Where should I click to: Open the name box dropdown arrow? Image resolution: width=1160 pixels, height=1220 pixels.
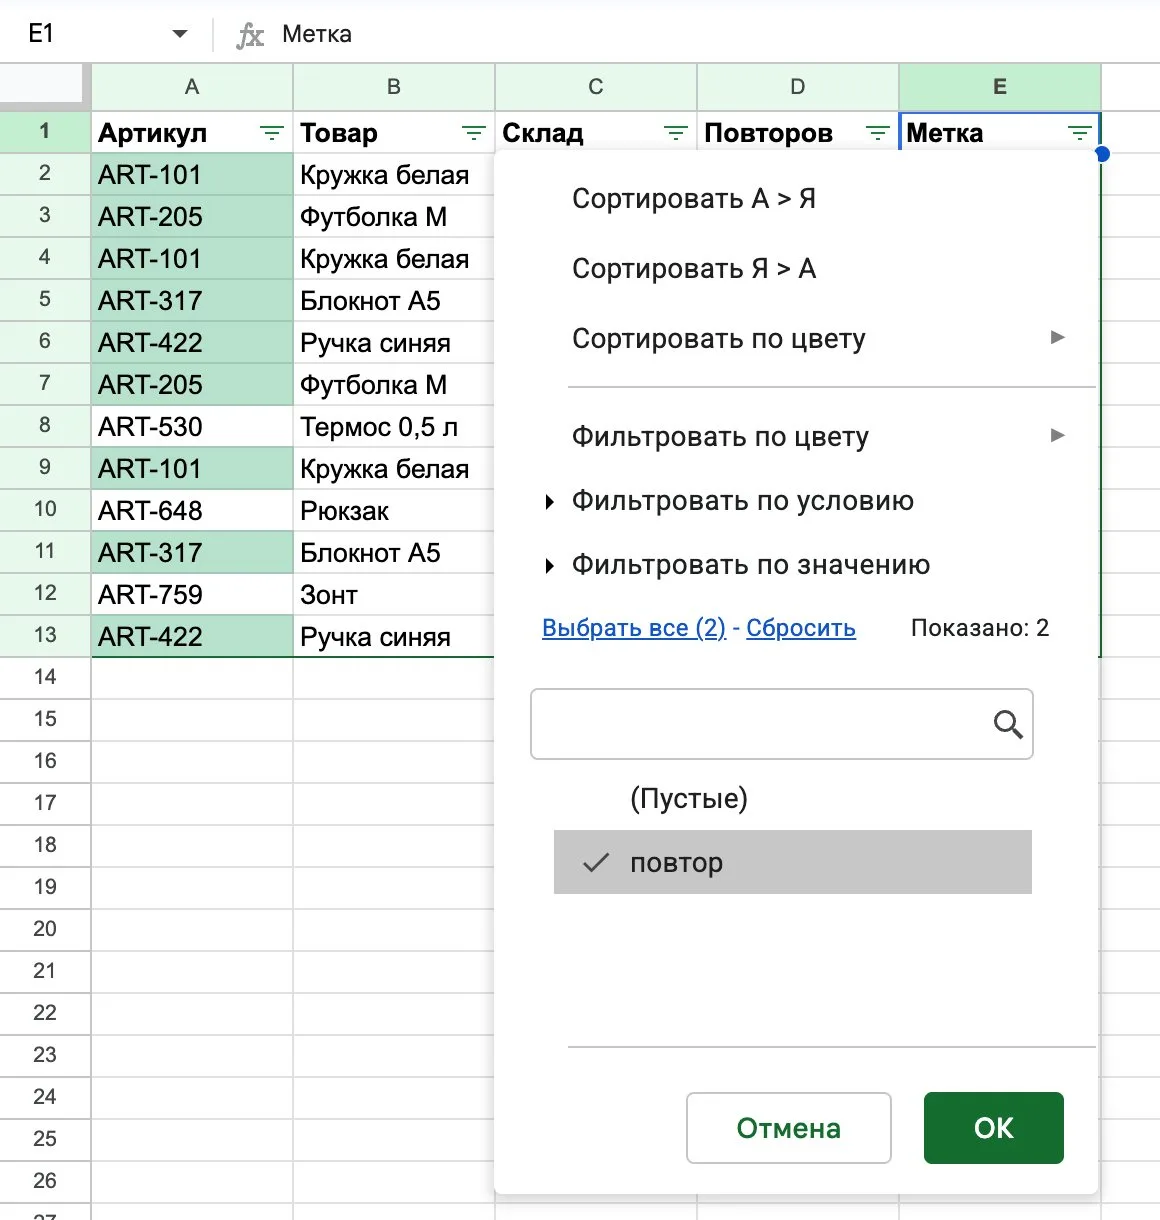point(180,34)
